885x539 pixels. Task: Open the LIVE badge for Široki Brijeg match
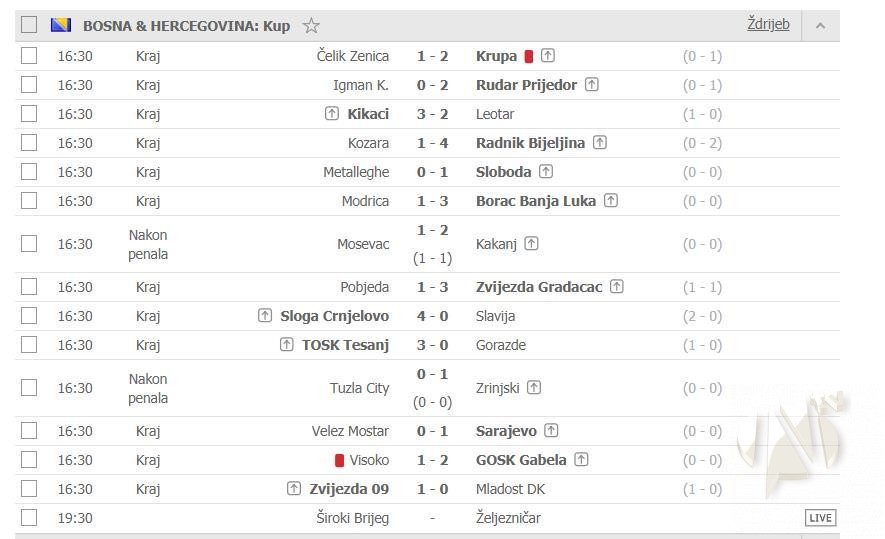coord(820,518)
